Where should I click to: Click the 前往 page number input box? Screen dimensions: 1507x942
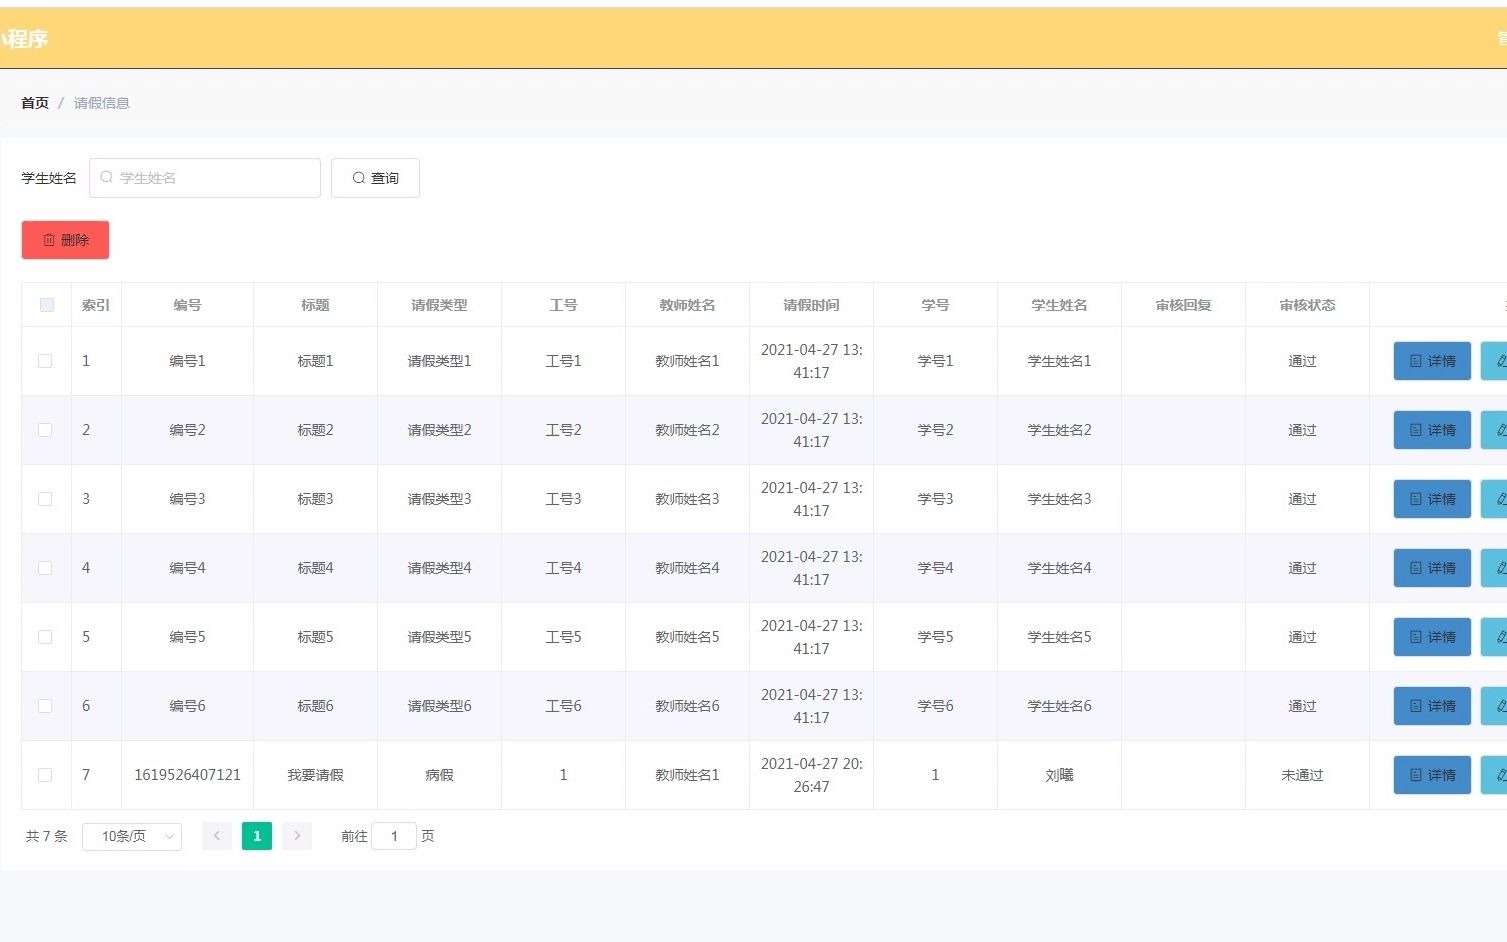[394, 836]
